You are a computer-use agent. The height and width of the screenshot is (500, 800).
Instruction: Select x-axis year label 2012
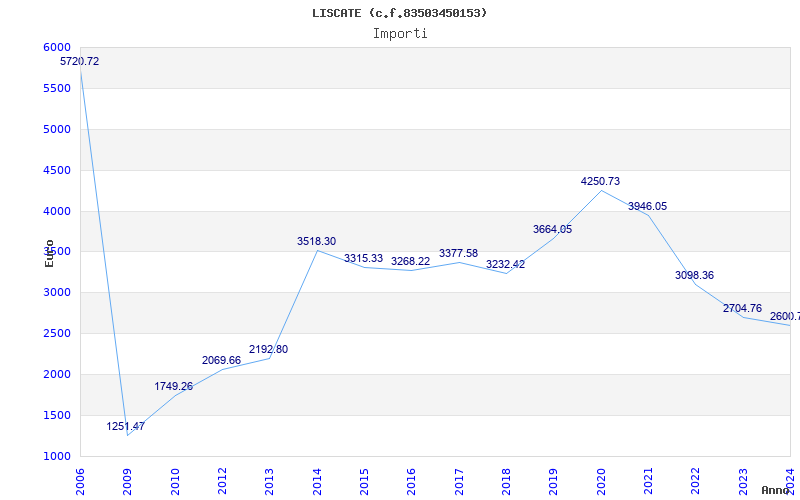222,481
